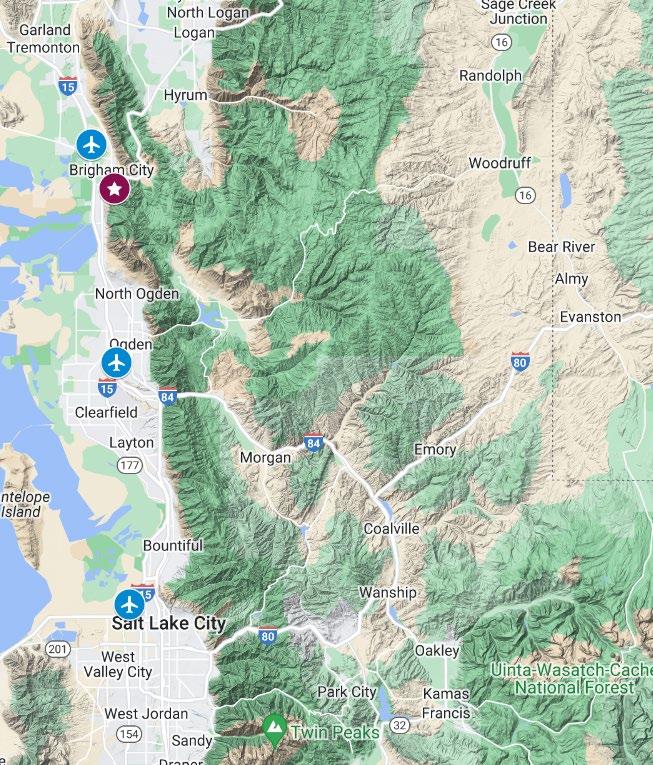
Task: Select the Evanston town label
Action: tap(590, 317)
